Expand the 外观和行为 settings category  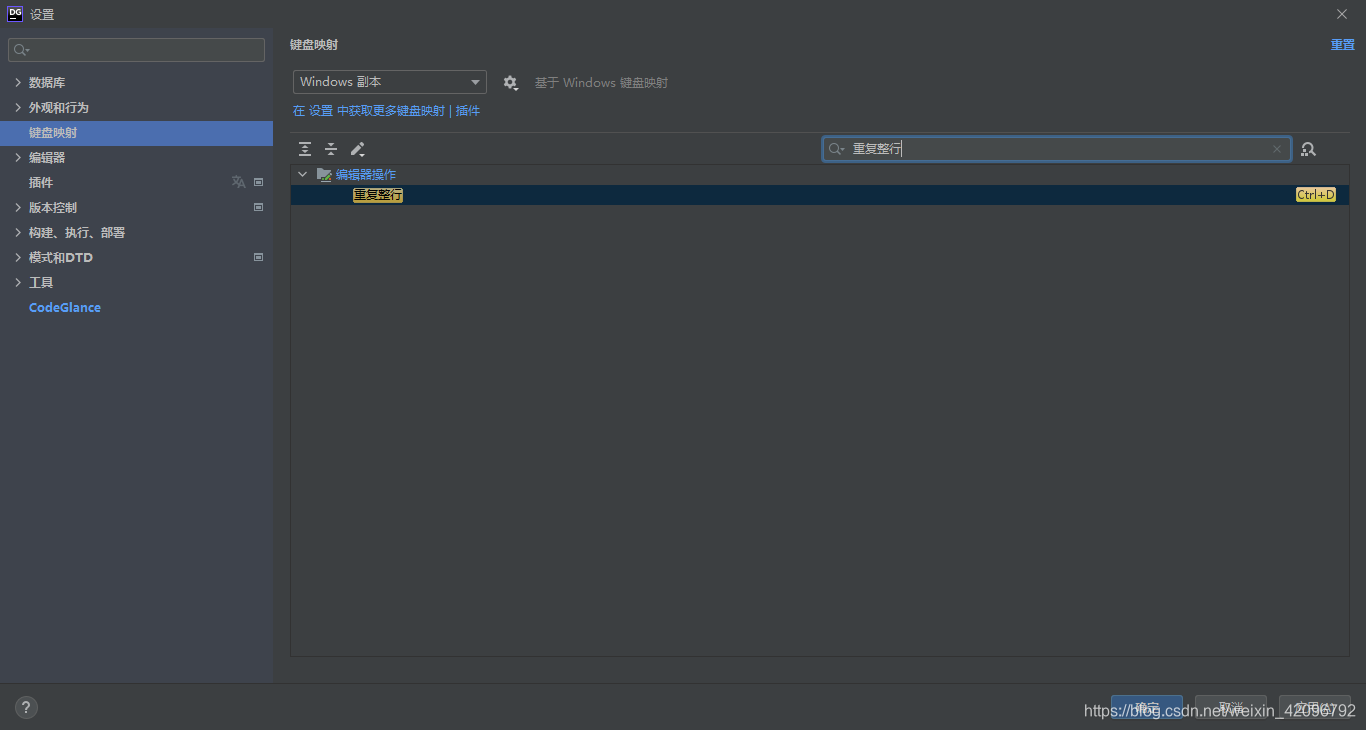pos(18,107)
